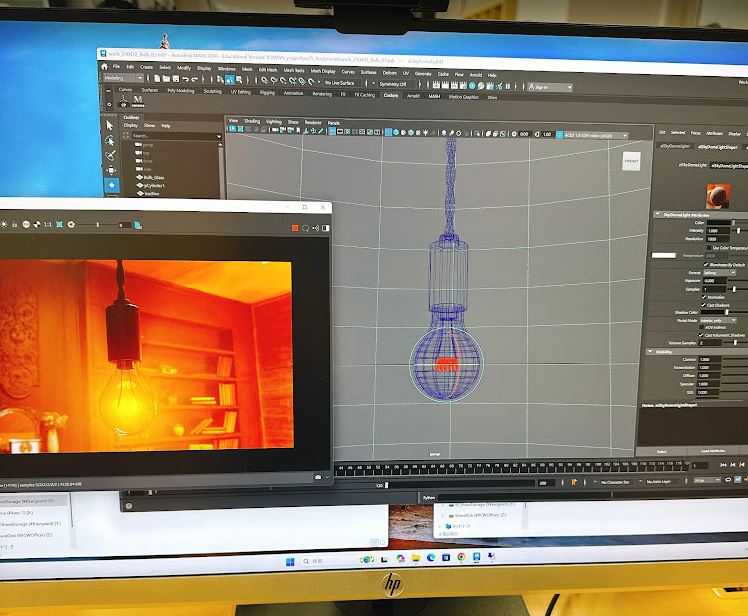The width and height of the screenshot is (748, 616).
Task: Click the Undo arrow icon
Action: pos(186,79)
